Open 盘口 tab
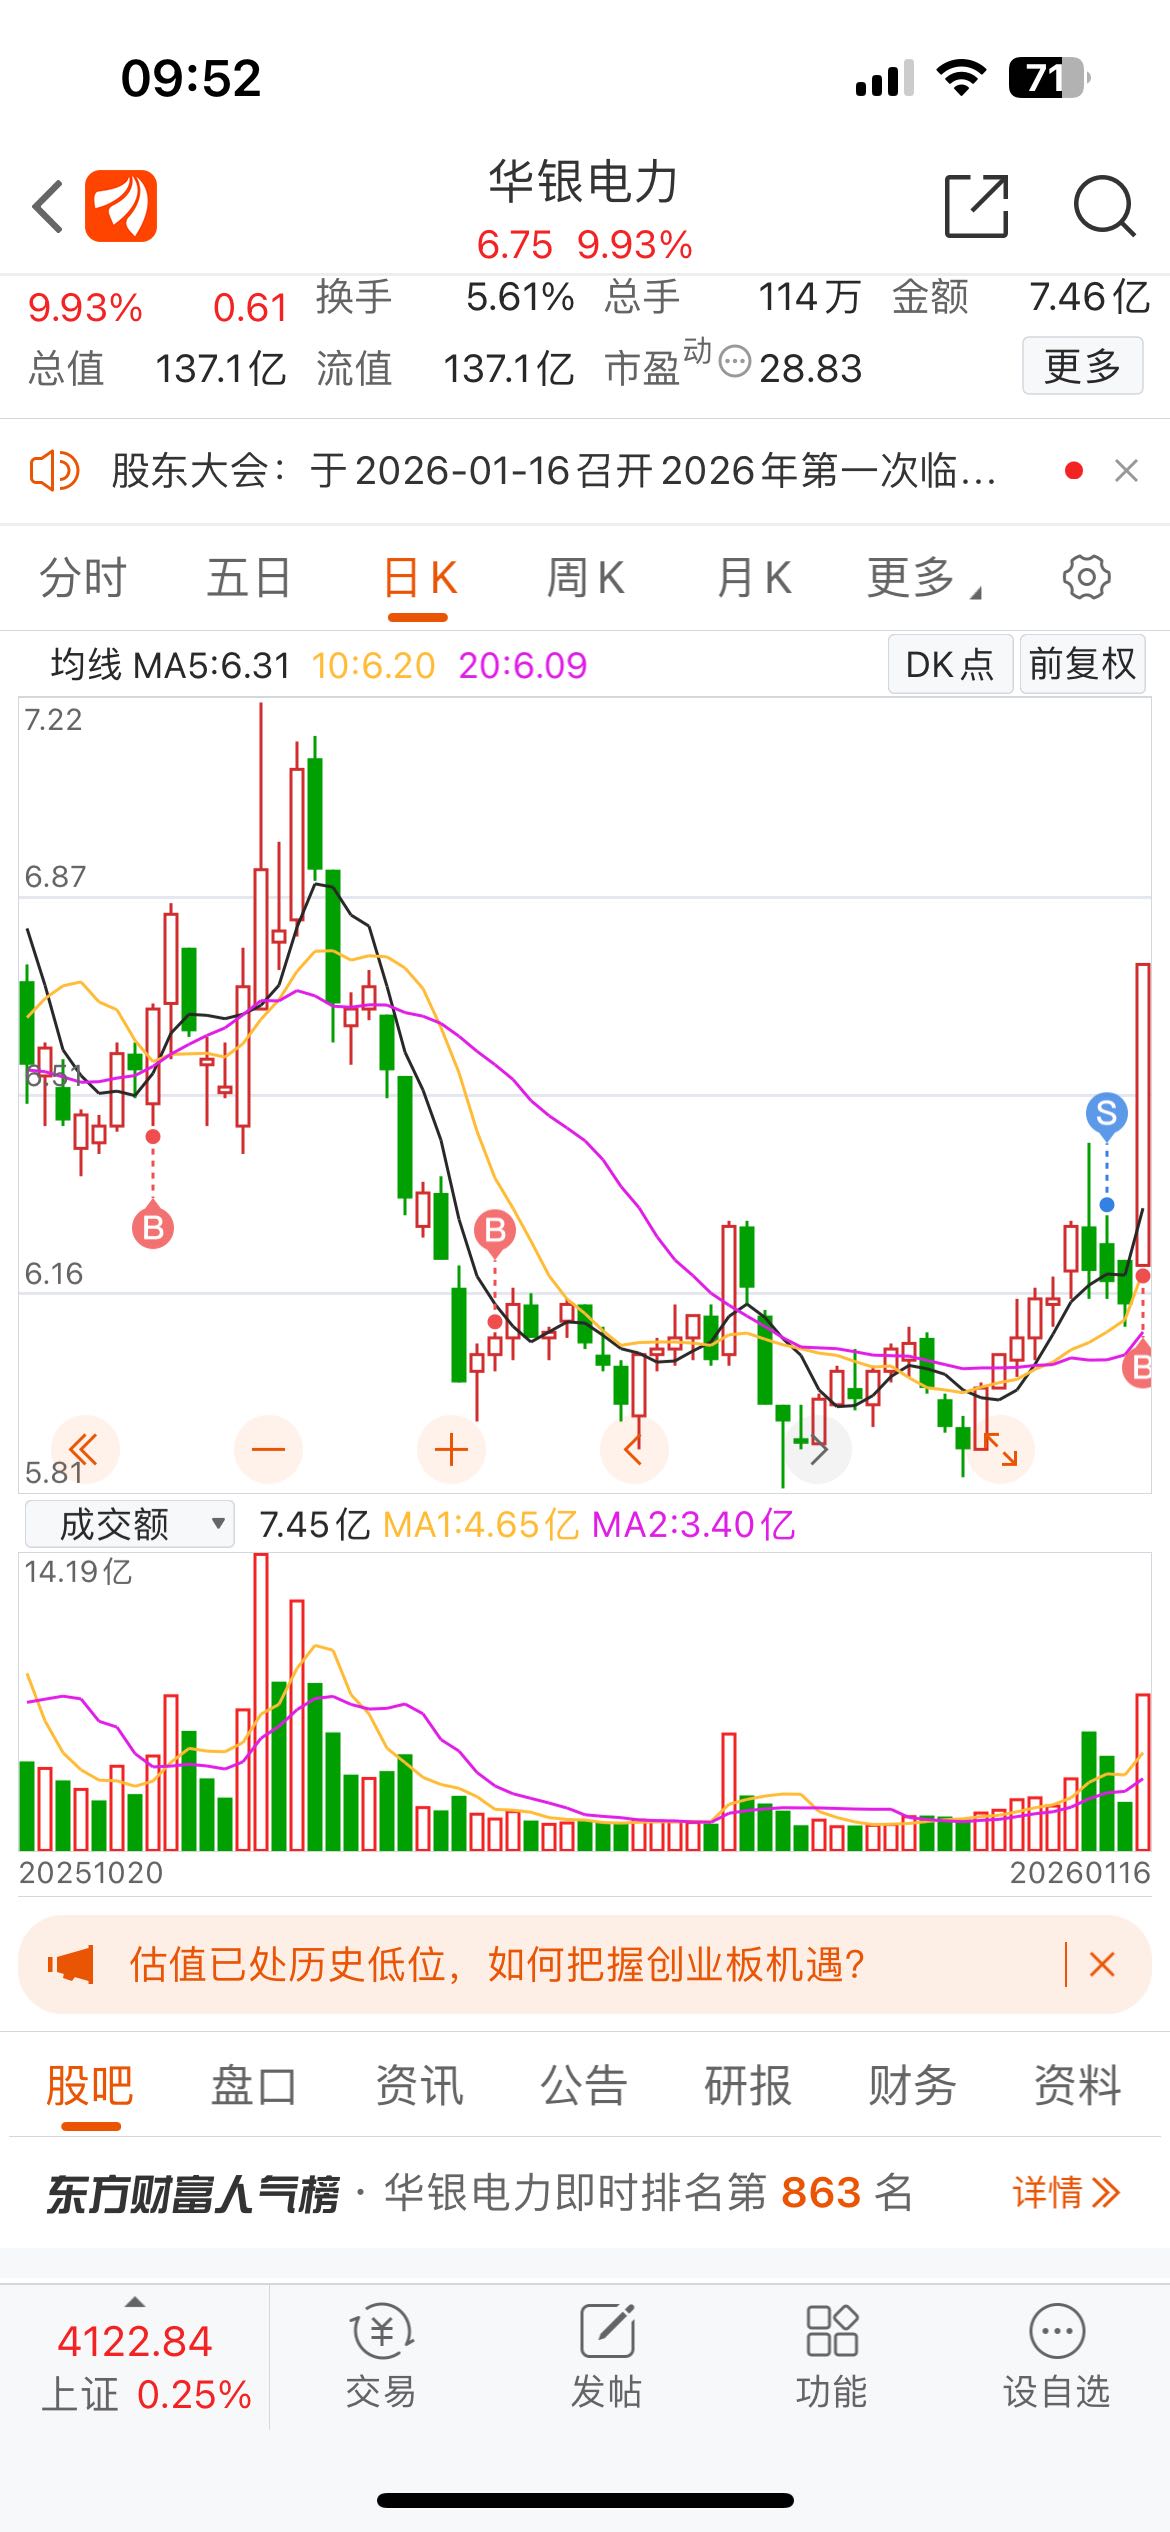The image size is (1170, 2532). [253, 2087]
